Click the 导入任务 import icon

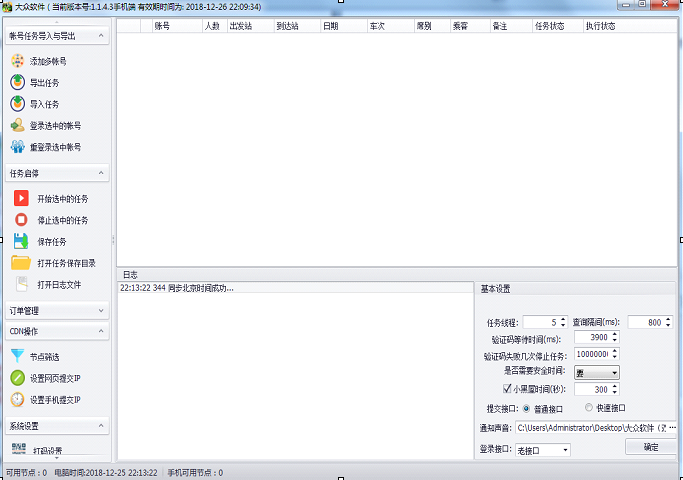click(17, 104)
